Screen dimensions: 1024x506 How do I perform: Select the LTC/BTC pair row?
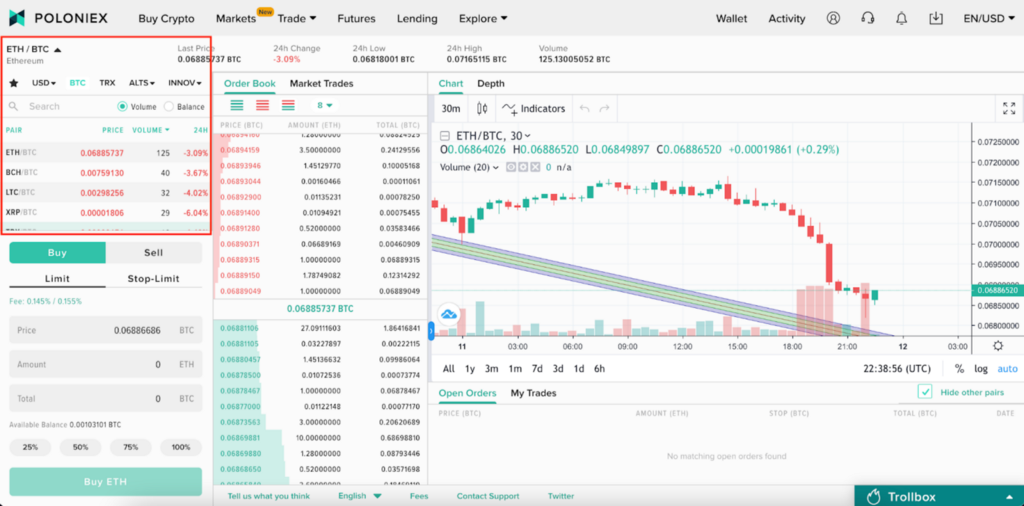[x=106, y=193]
